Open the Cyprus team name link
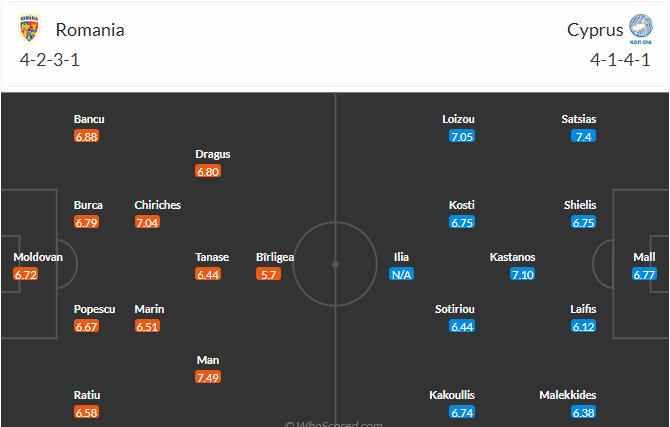The height and width of the screenshot is (427, 670). [595, 30]
